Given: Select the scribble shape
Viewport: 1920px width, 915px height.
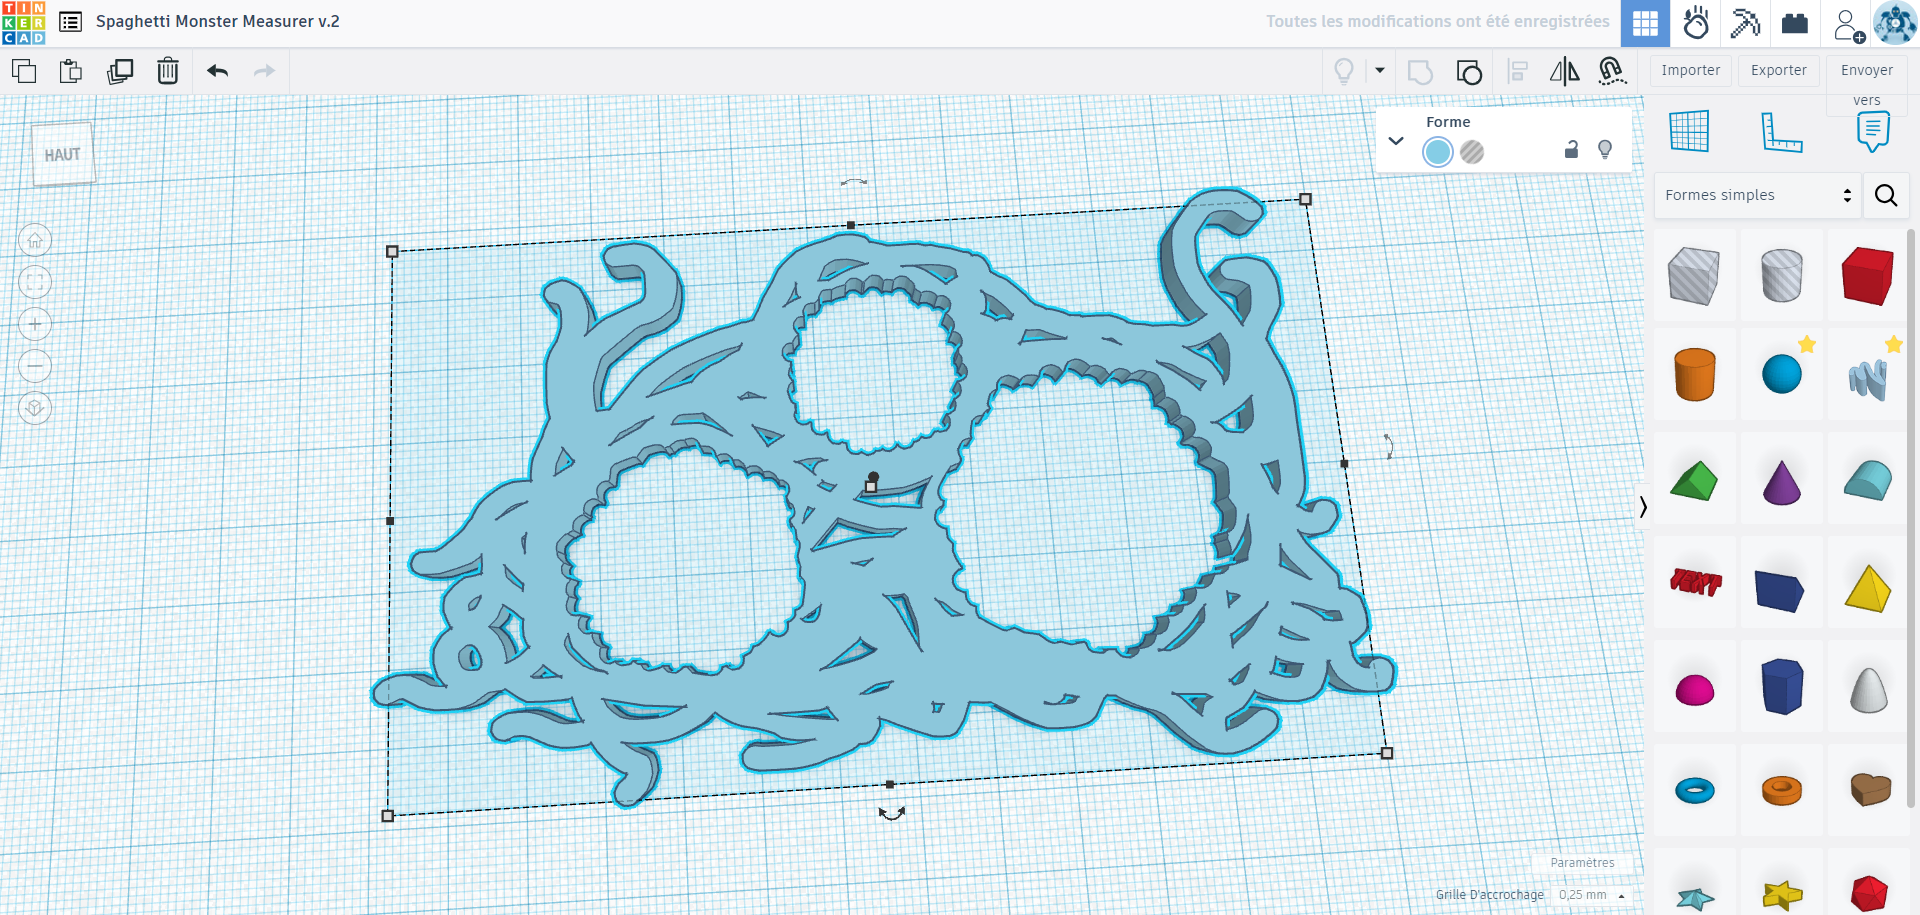Looking at the screenshot, I should (1868, 378).
